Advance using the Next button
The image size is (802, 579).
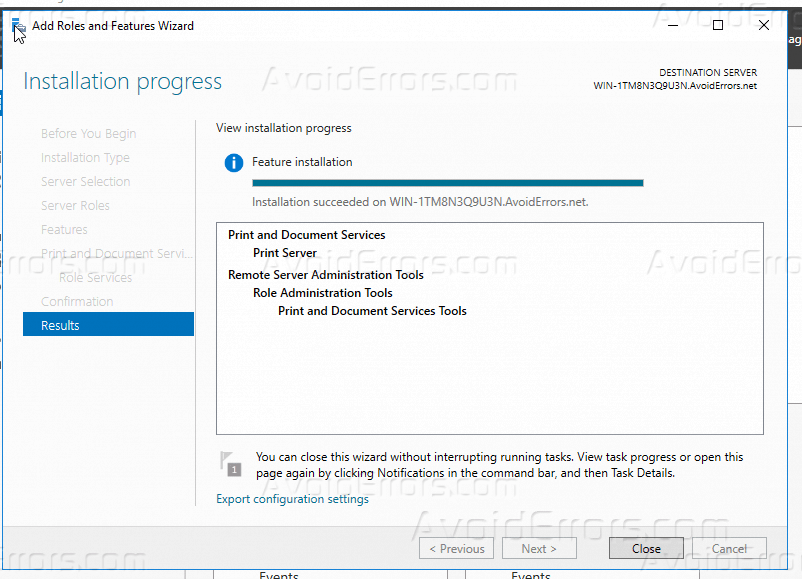[x=539, y=548]
